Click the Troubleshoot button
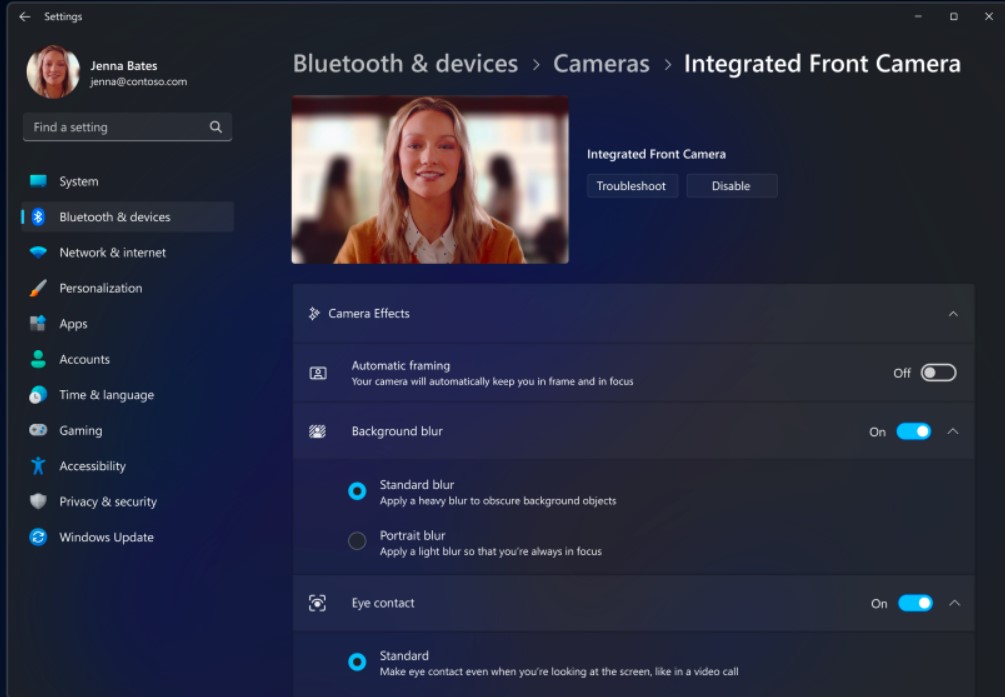Screen dimensions: 1005x697 [x=632, y=186]
